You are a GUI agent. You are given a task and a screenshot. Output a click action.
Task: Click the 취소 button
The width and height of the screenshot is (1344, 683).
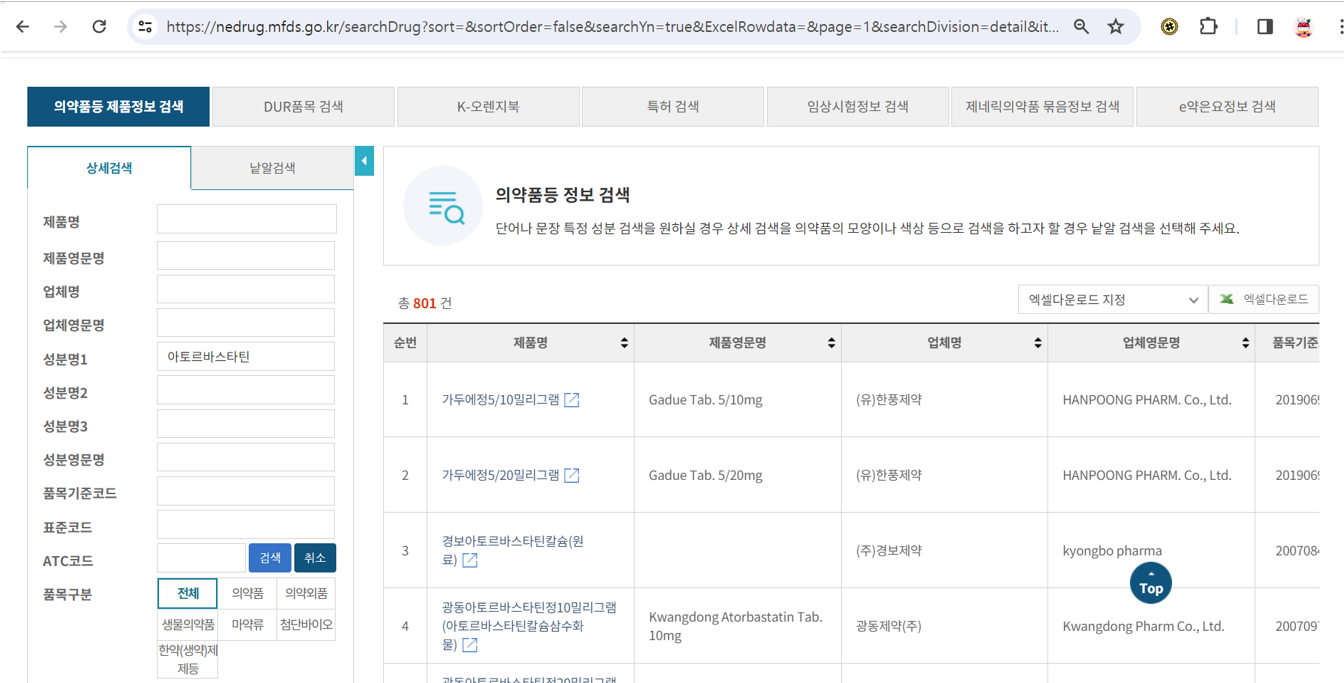pyautogui.click(x=315, y=558)
